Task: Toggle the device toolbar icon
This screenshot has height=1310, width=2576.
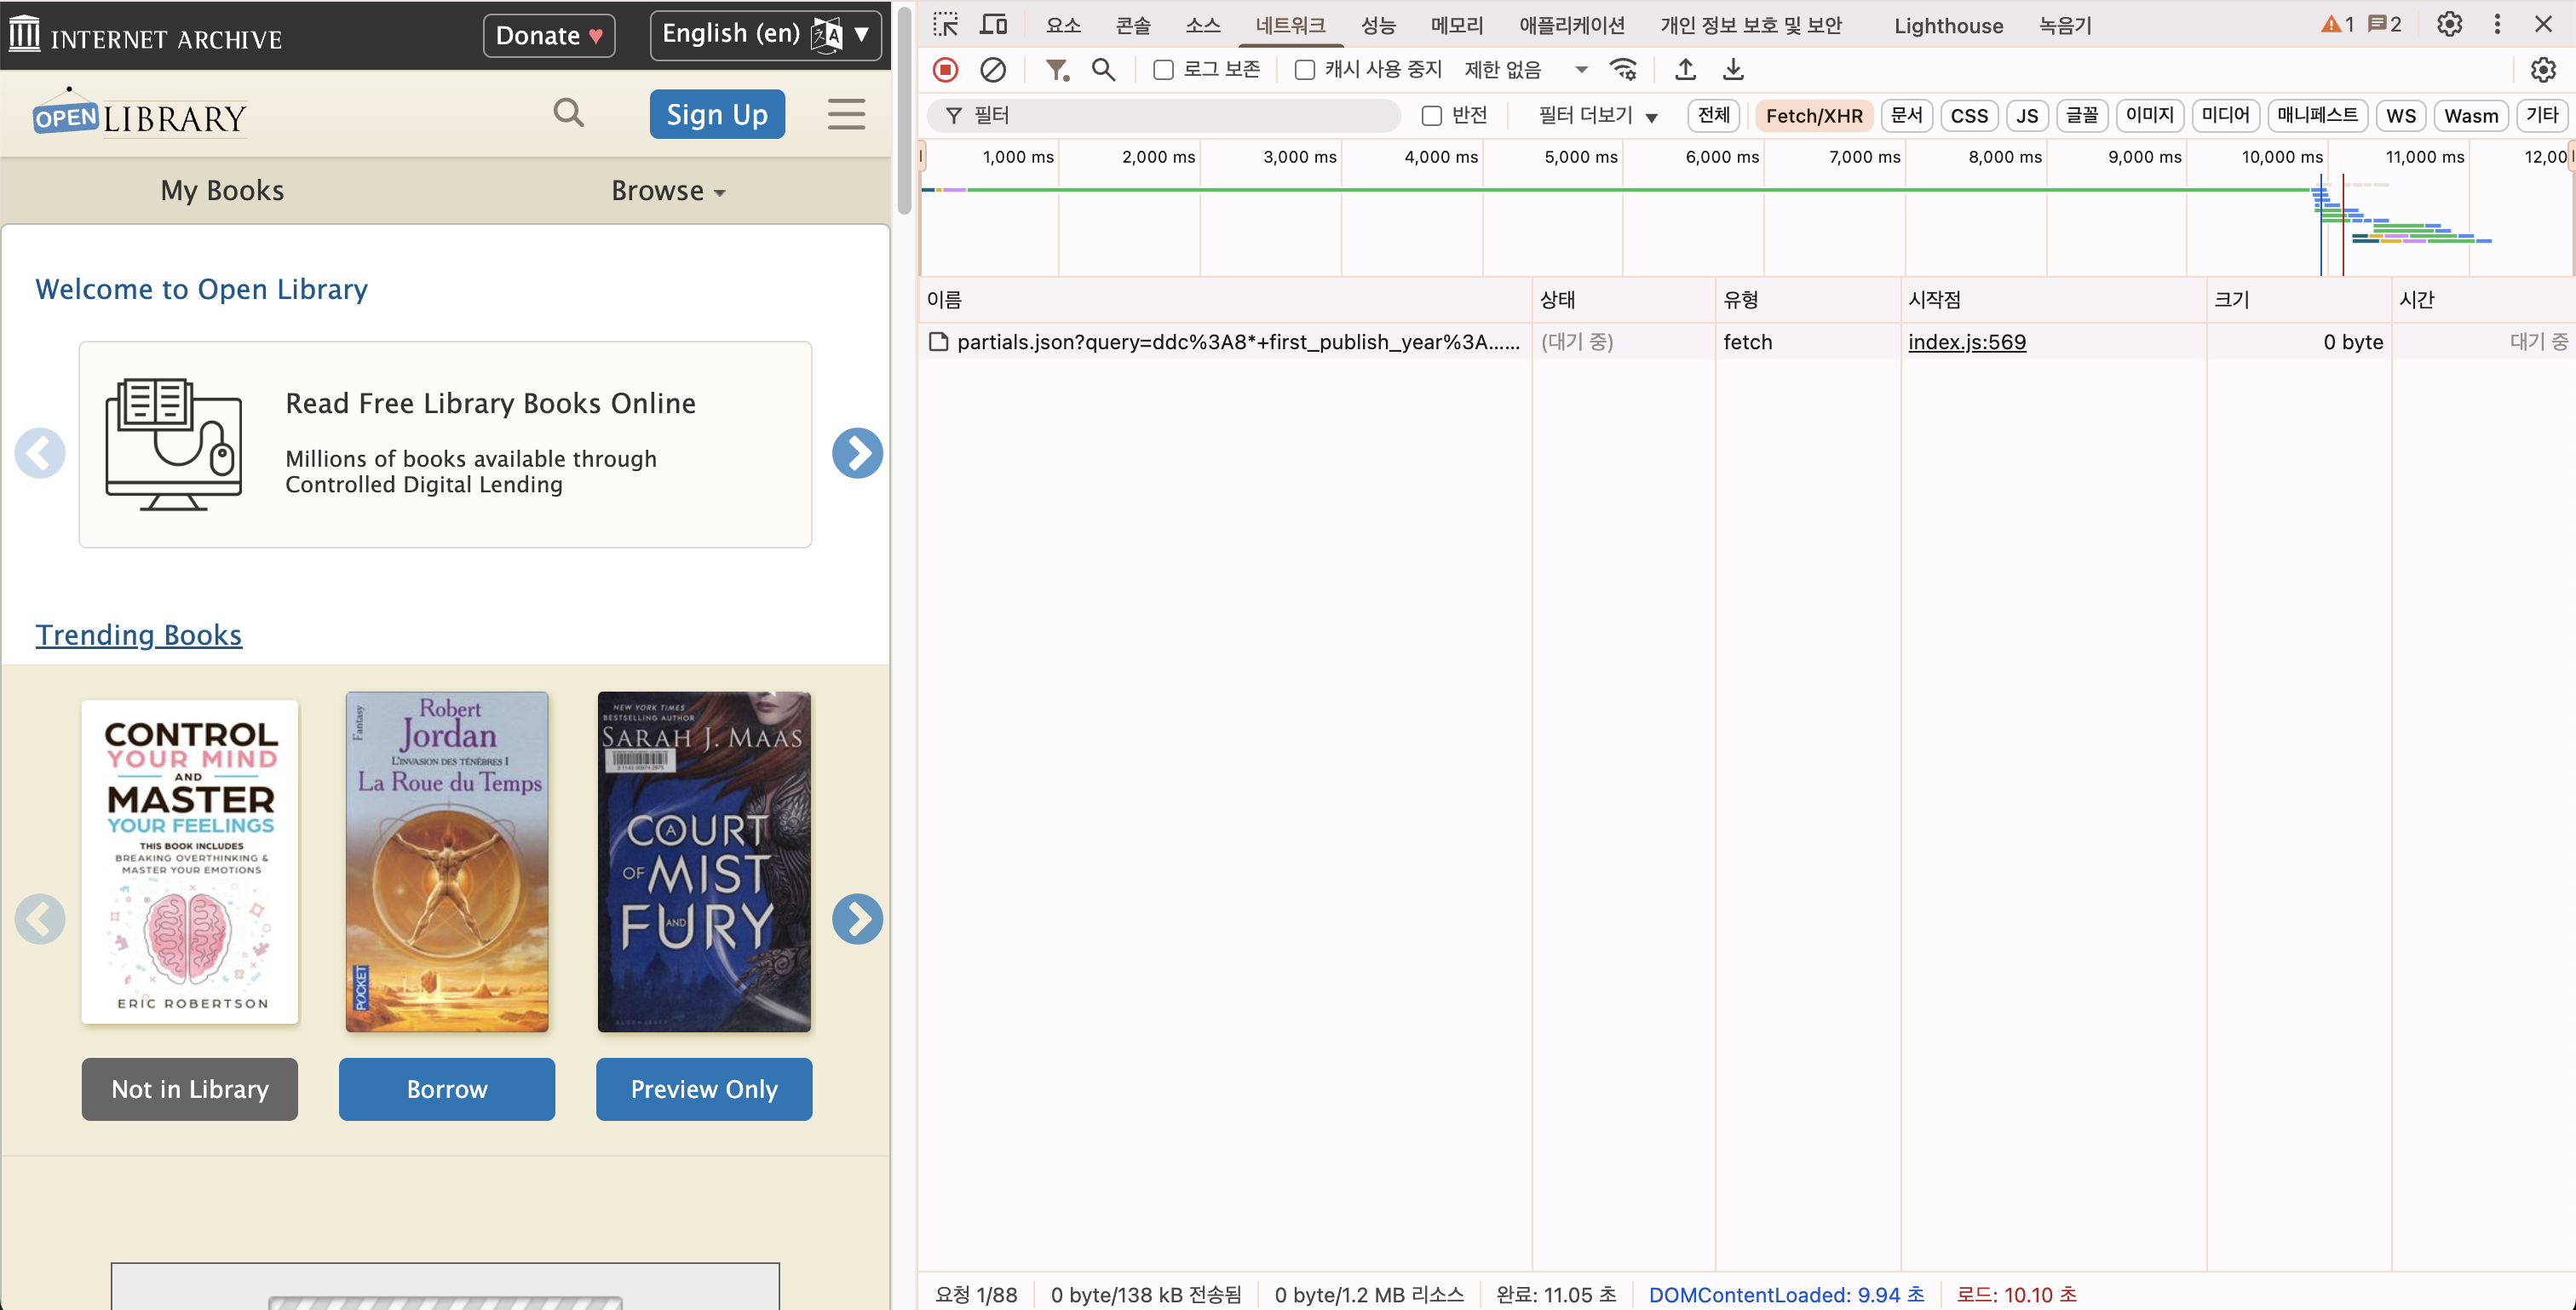Action: pos(993,25)
